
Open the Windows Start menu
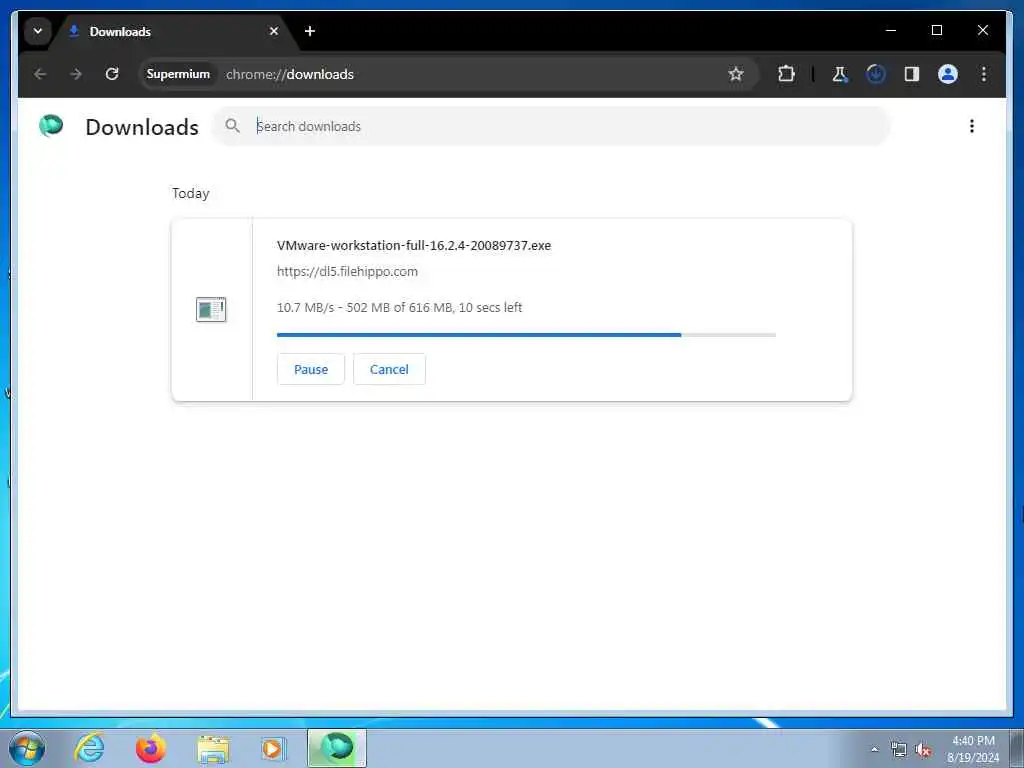[27, 748]
